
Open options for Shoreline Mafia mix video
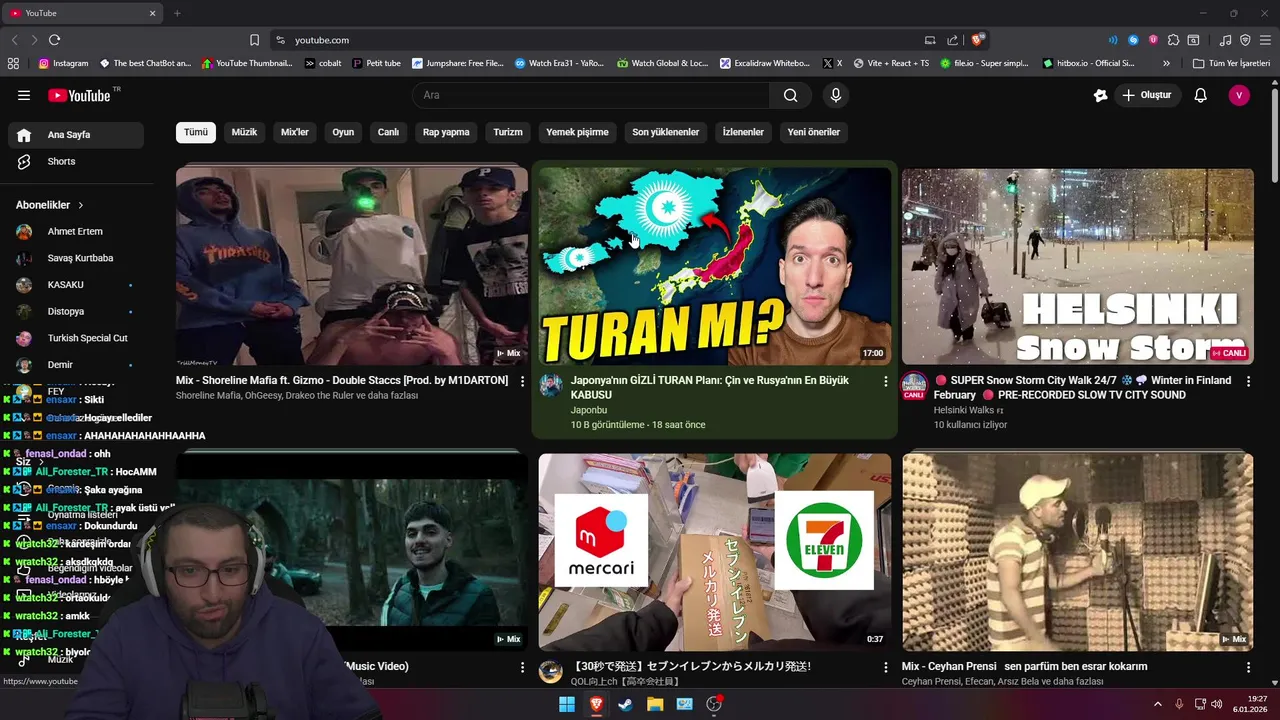pos(522,381)
